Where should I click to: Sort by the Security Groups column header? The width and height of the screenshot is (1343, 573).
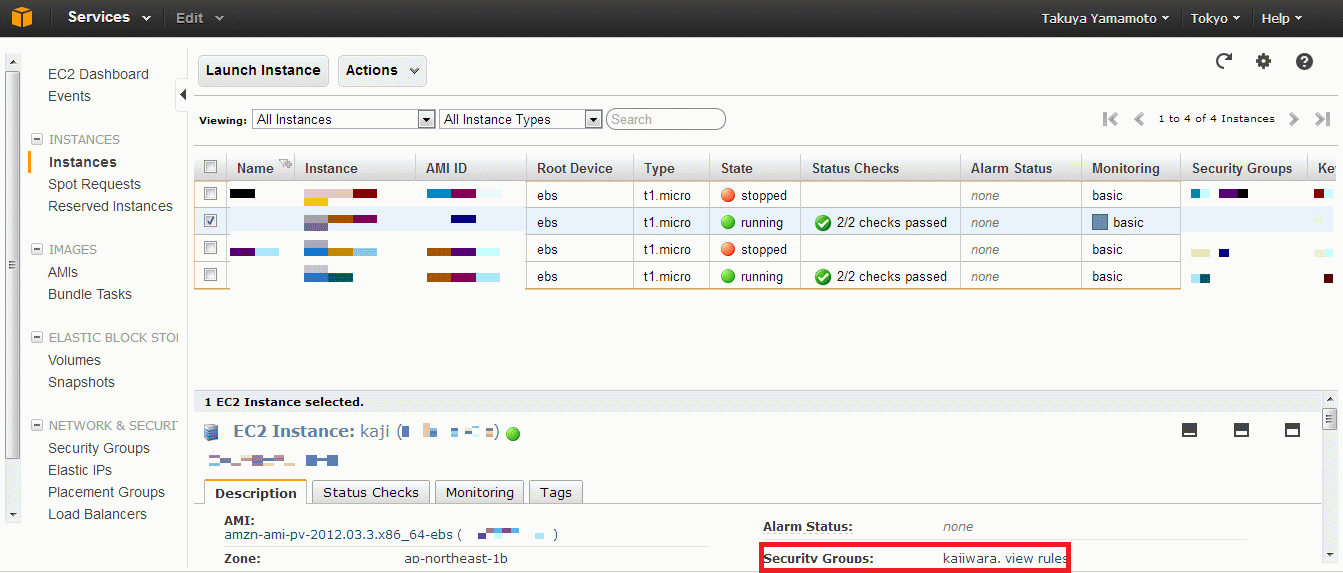(x=1243, y=168)
